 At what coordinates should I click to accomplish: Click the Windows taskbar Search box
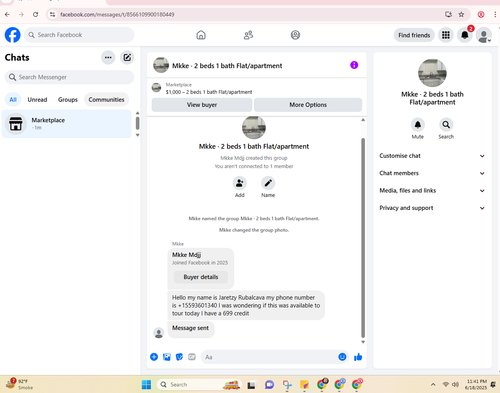[198, 384]
